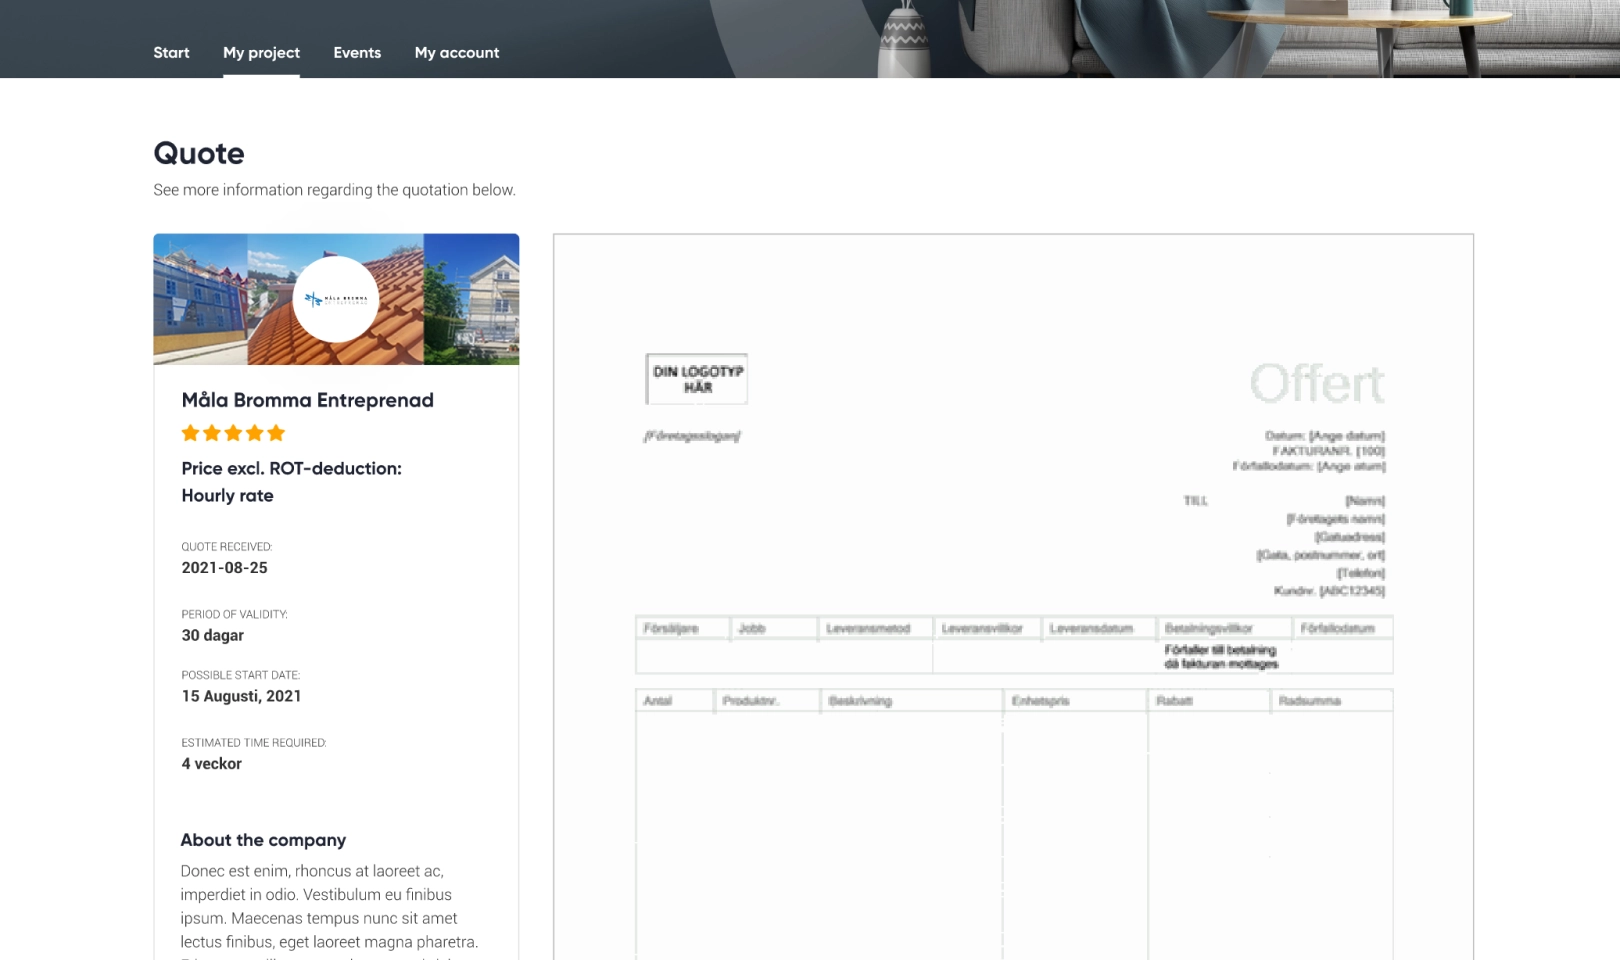Click the About the company heading
Image resolution: width=1620 pixels, height=960 pixels.
click(263, 840)
